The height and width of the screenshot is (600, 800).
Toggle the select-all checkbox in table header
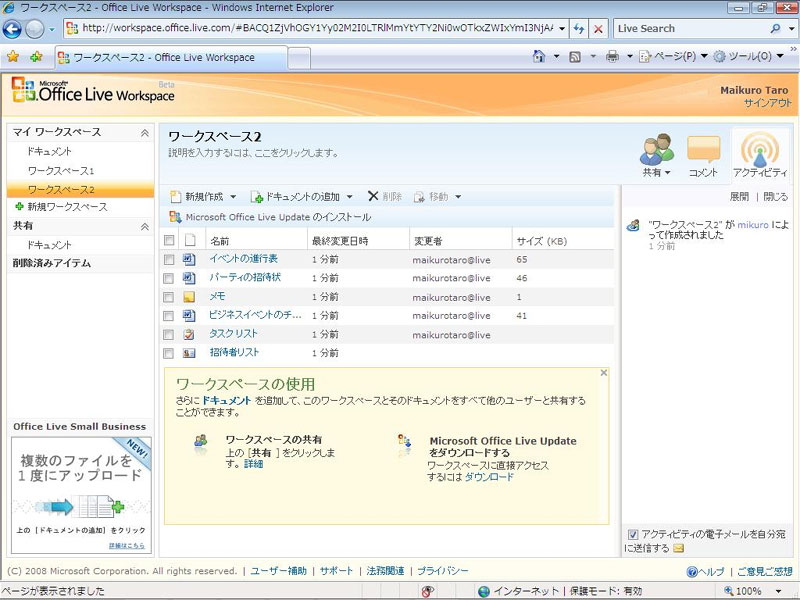tap(169, 240)
